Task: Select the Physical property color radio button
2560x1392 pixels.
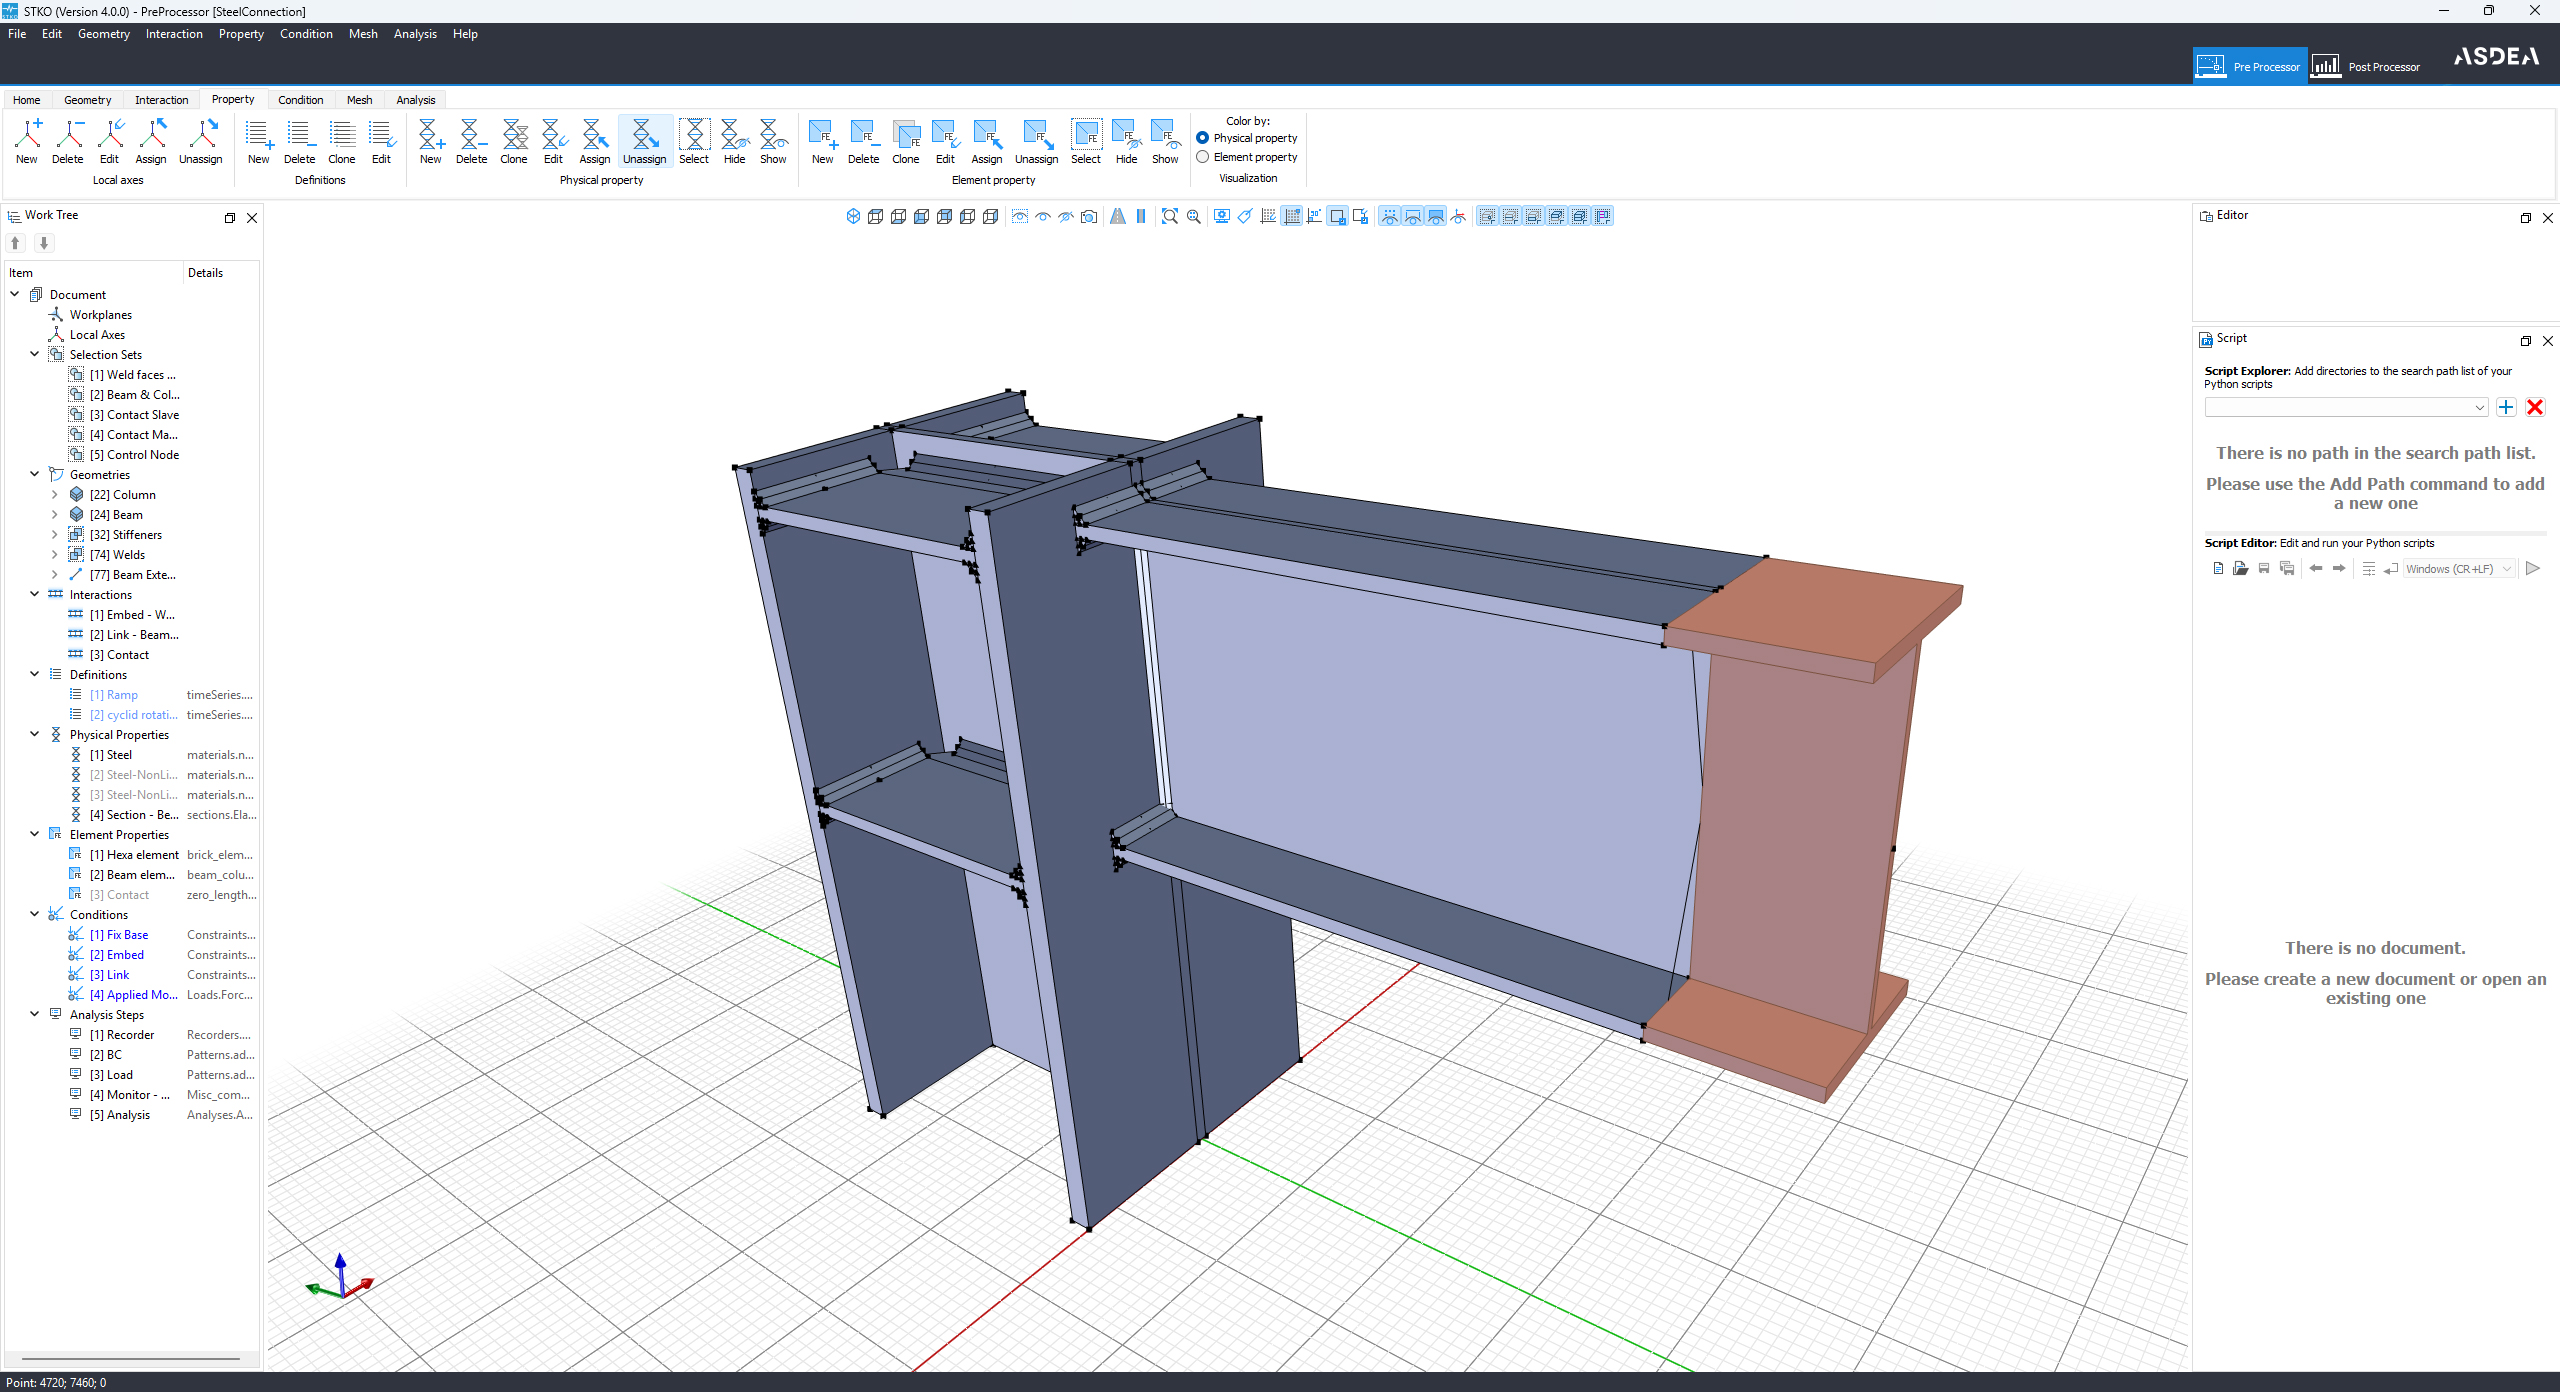Action: click(1203, 138)
